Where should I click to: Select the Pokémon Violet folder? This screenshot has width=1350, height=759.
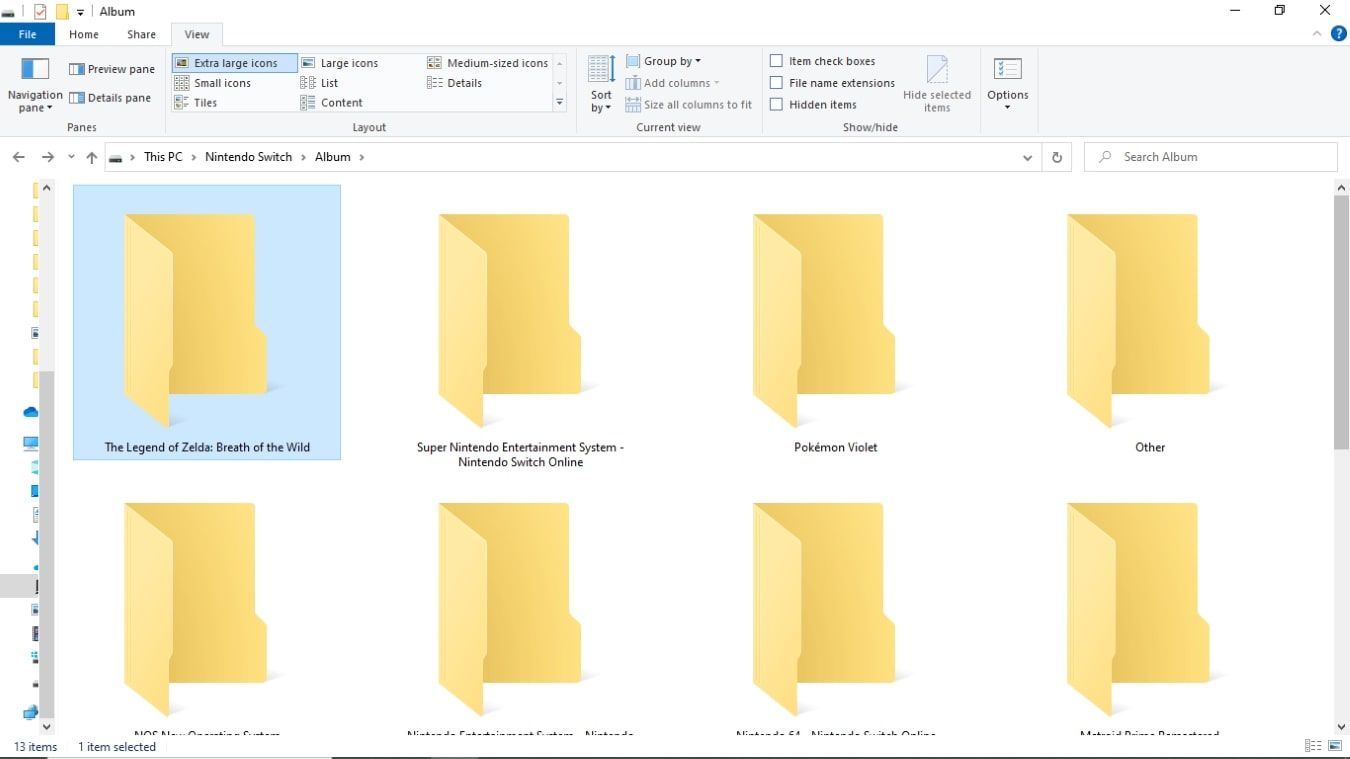[x=835, y=322]
